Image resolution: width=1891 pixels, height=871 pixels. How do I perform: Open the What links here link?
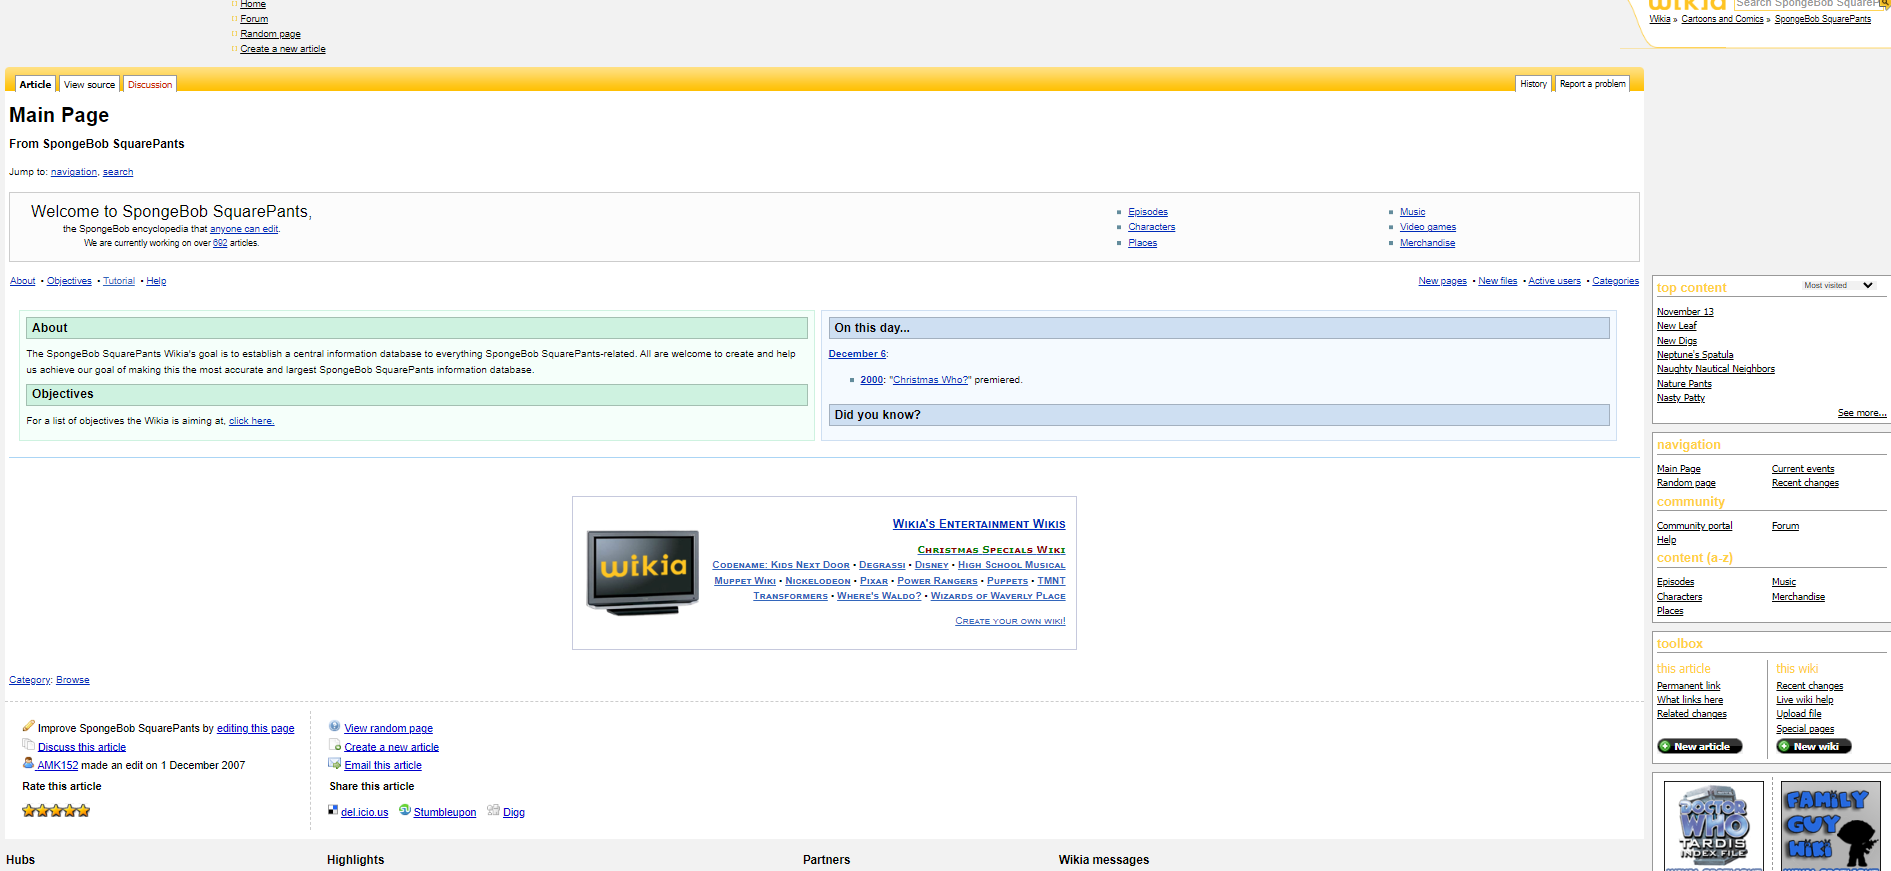coord(1690,700)
